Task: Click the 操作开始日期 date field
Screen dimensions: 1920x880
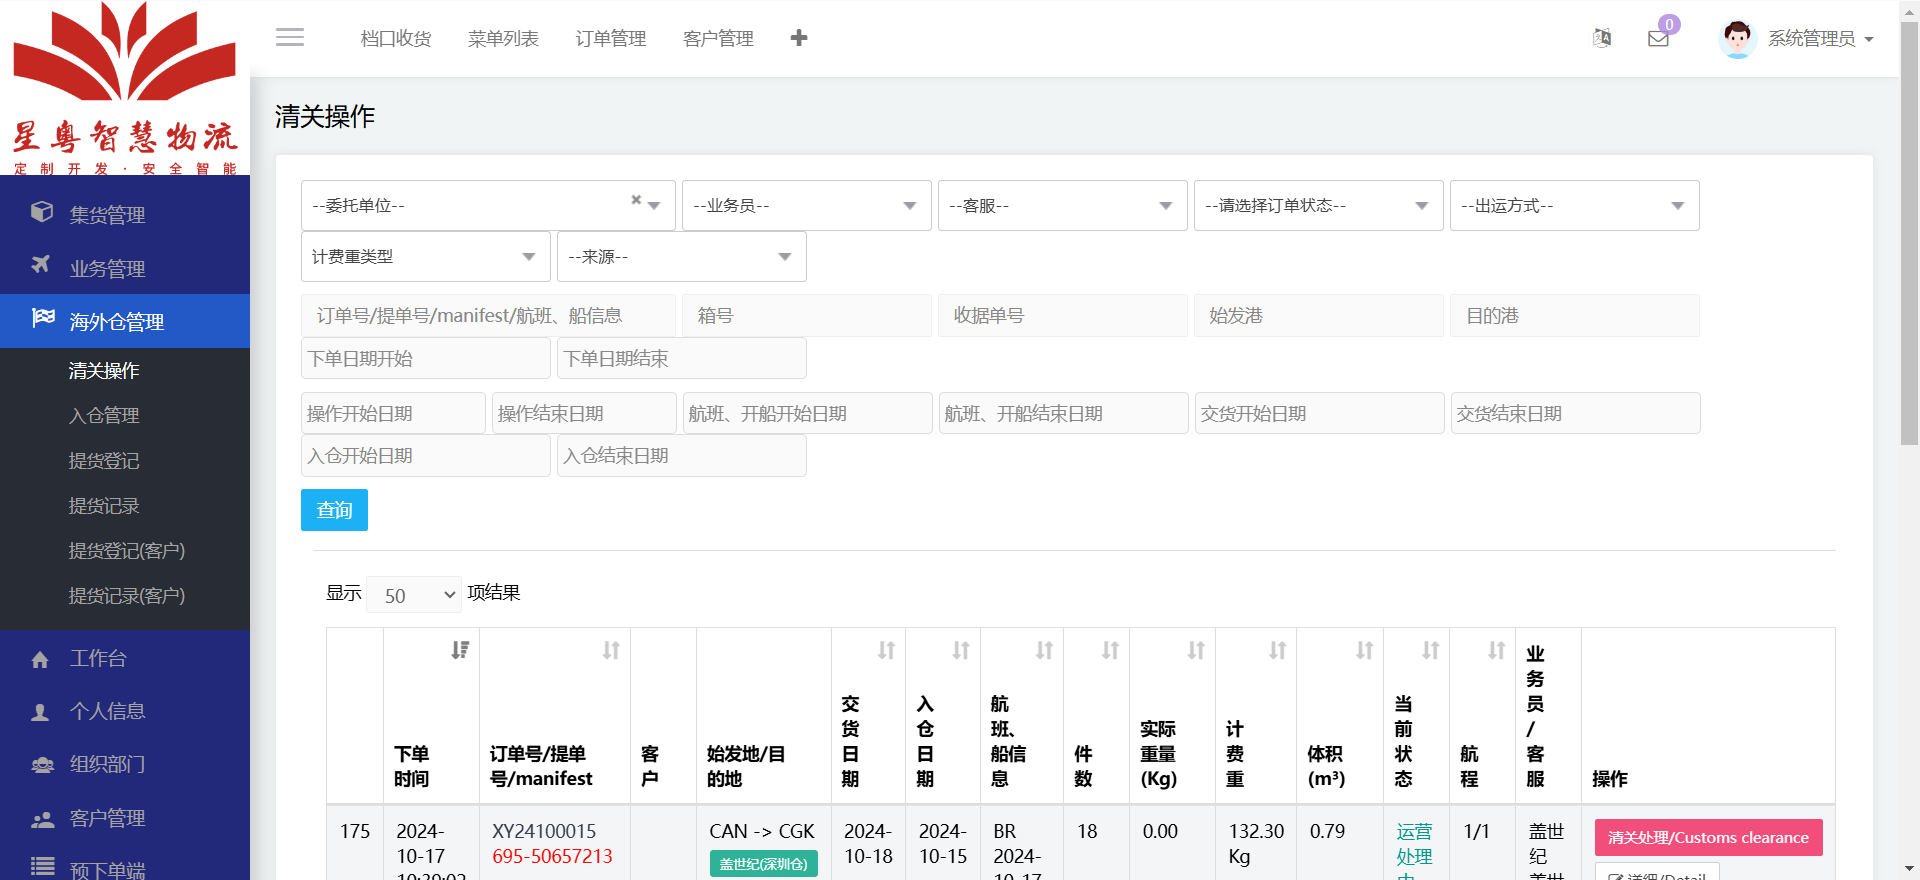Action: [x=393, y=413]
